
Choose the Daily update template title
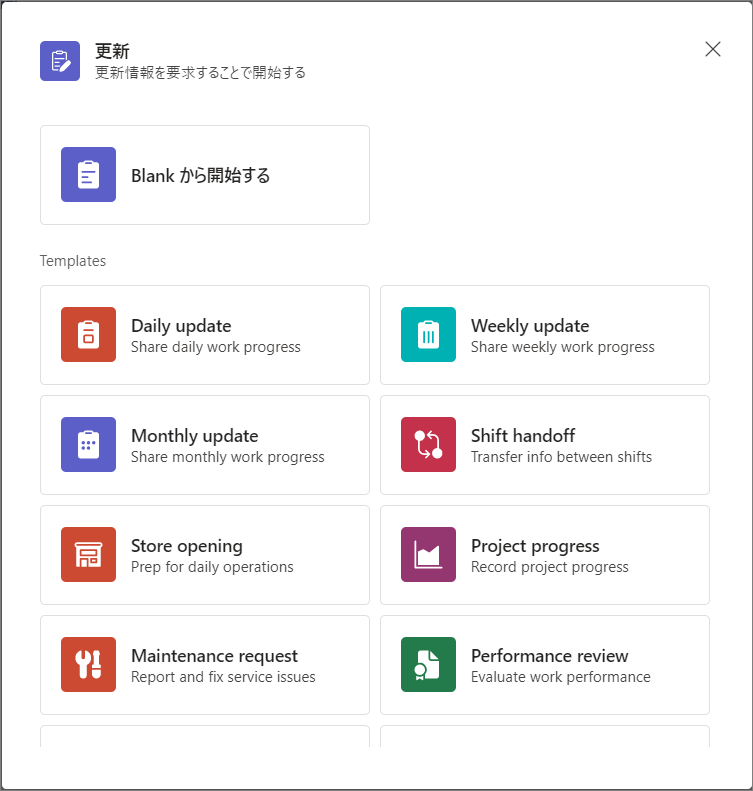(181, 326)
